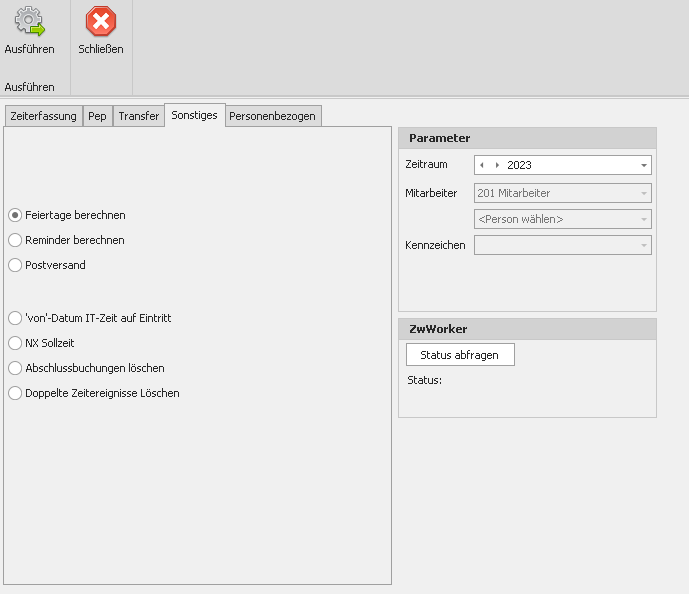Screen dimensions: 689x594
Task: Select Doppelte Zeitereignisse Löschen option
Action: point(15,393)
